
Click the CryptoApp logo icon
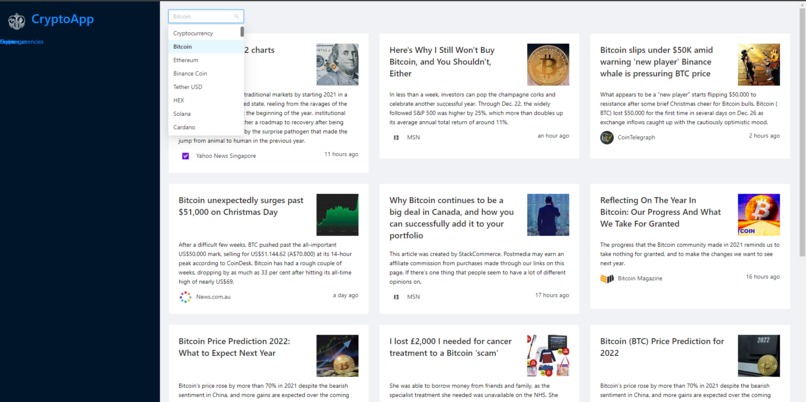coord(16,21)
